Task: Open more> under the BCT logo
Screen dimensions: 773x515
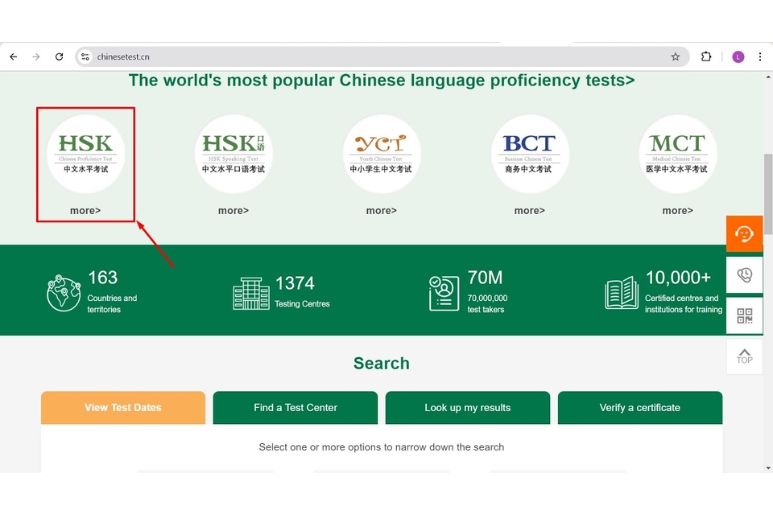Action: coord(529,210)
